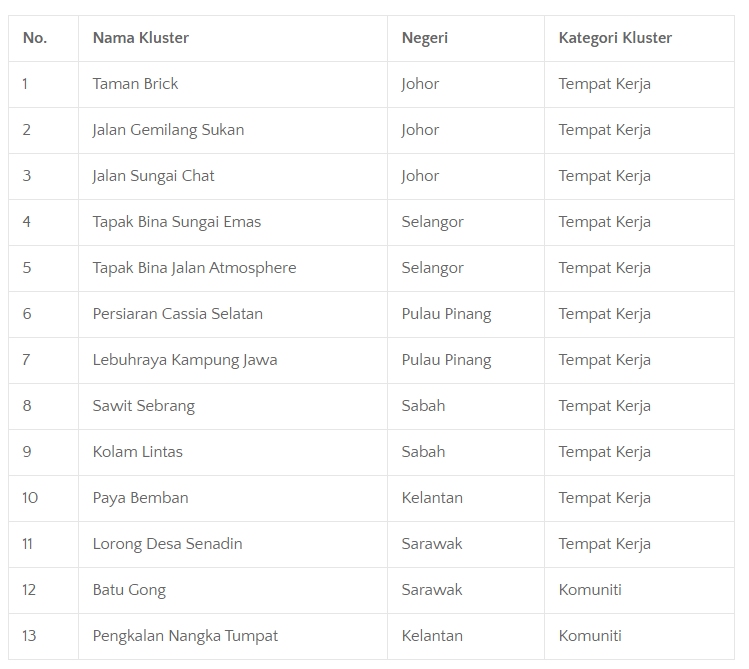Select the Kolam Lintas entry
The image size is (749, 669).
point(137,452)
